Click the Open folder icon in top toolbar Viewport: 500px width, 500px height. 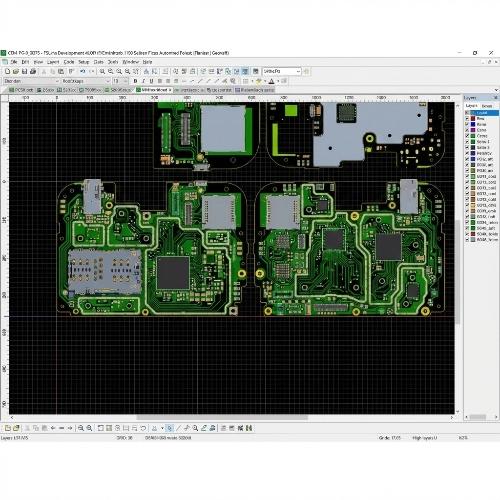16,71
